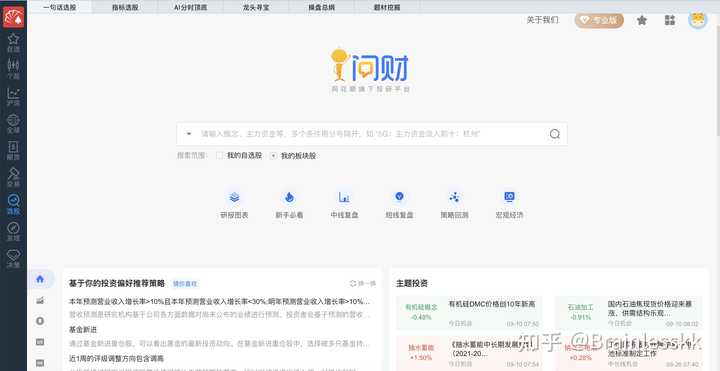Open news 国内石油焦现货价格迎来暴涨
Viewport: 720px width, 371px height.
(650, 308)
